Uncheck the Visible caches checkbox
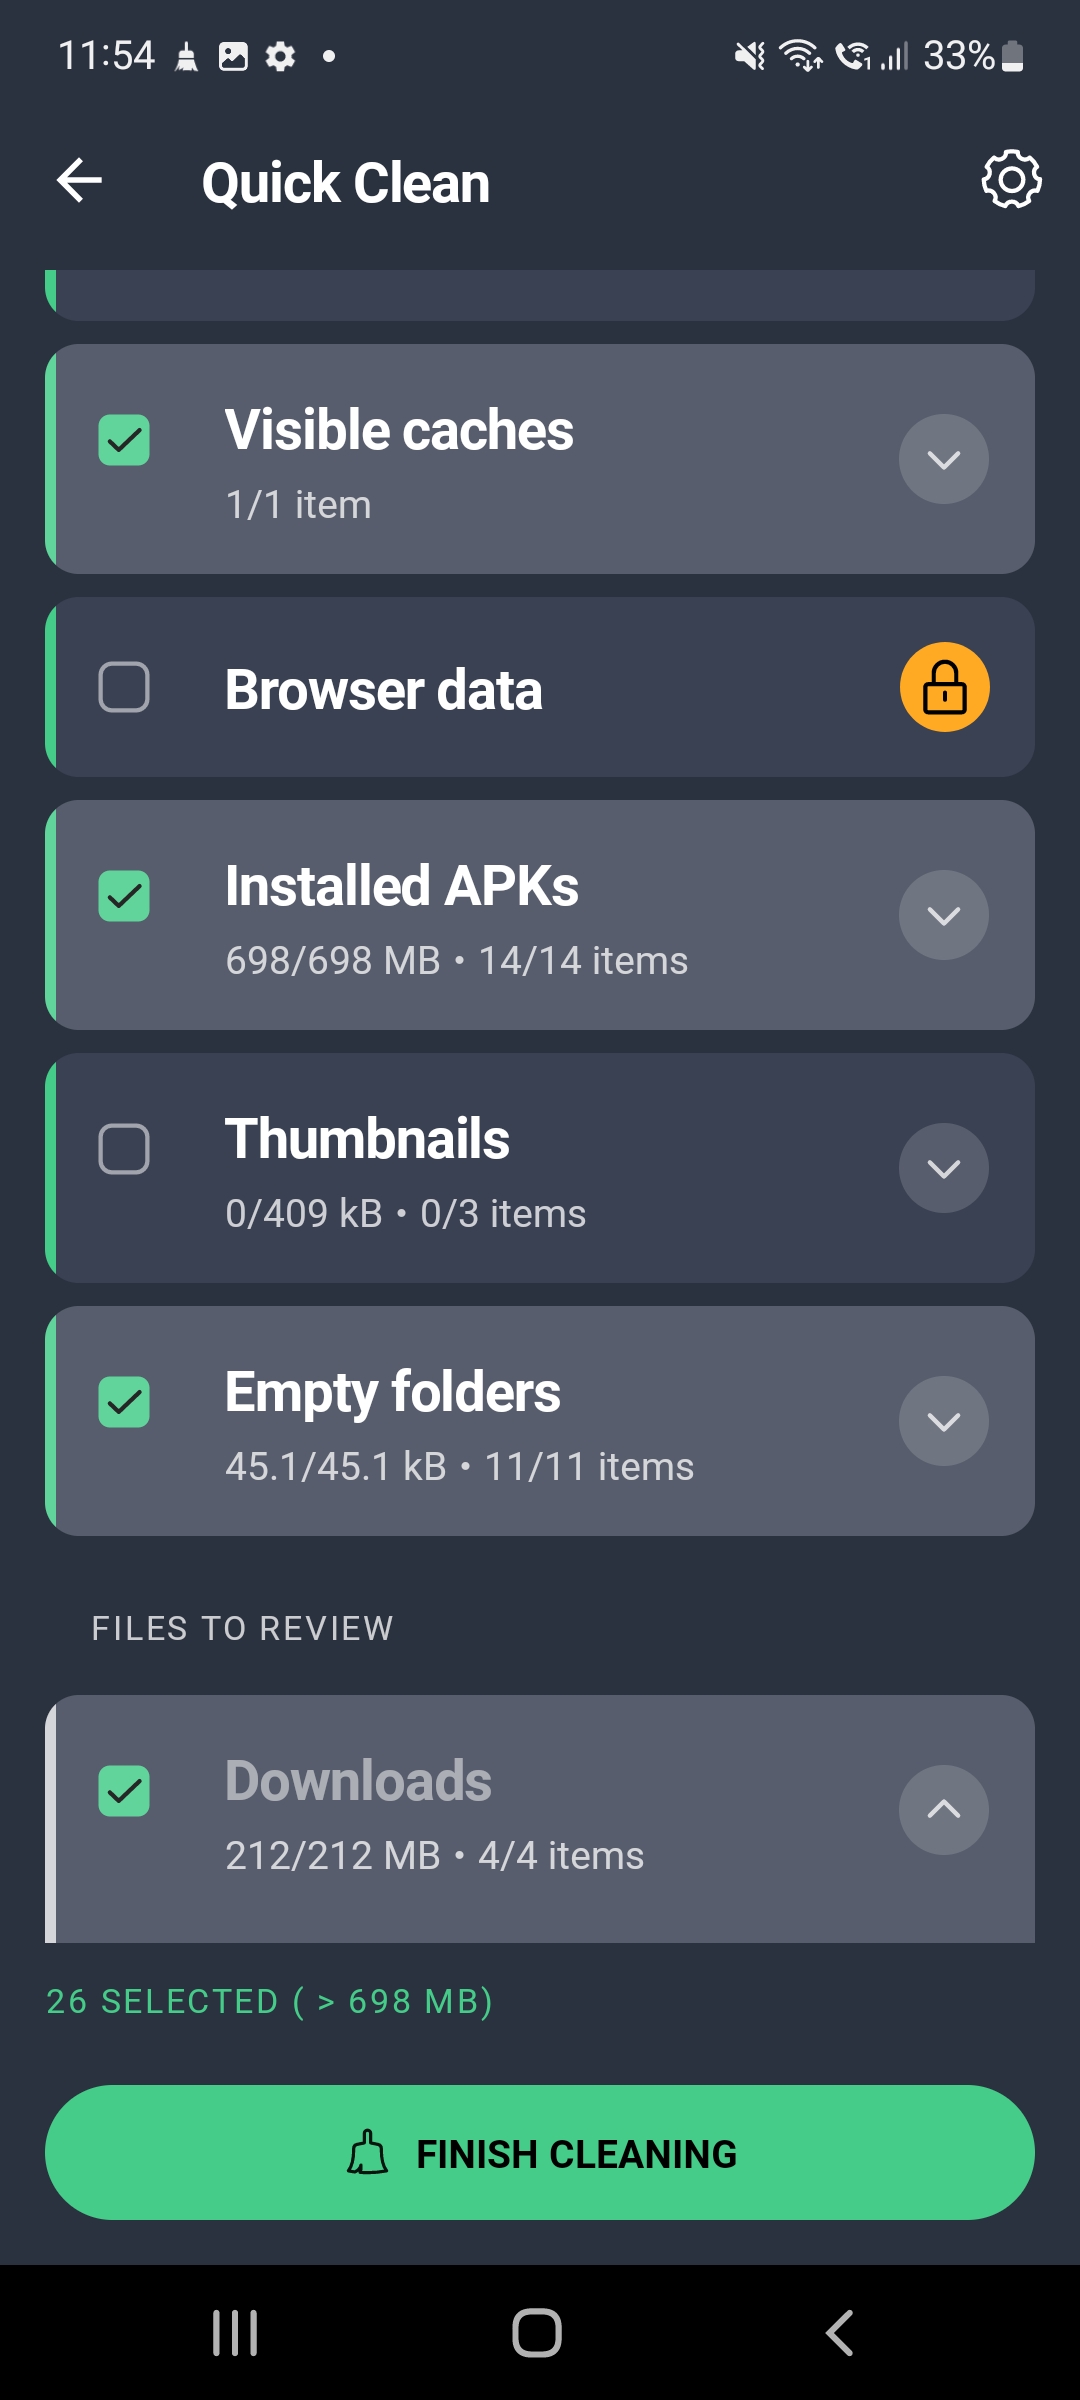Viewport: 1080px width, 2400px height. point(124,440)
